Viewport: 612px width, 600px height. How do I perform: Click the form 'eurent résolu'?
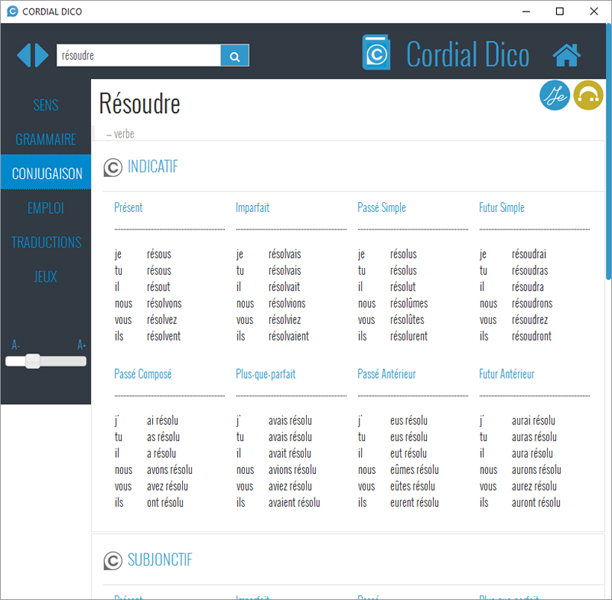415,503
